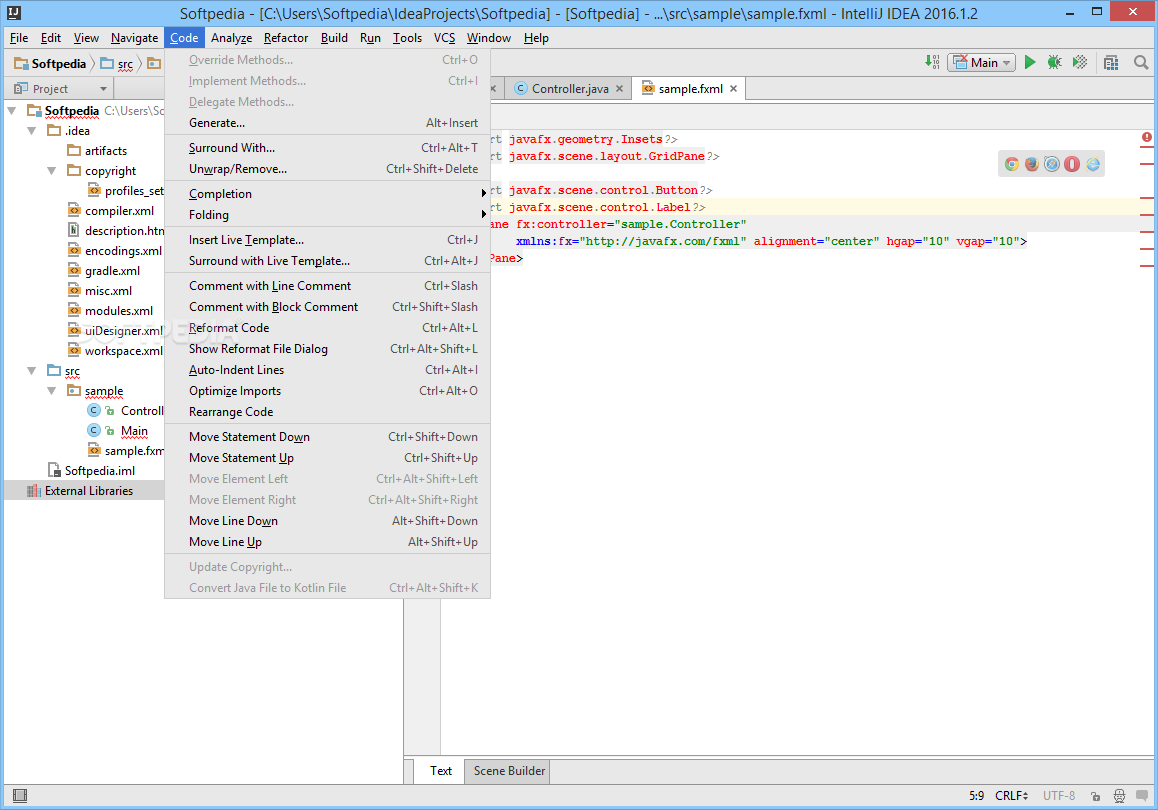Choose Insert Live Template... entry
The image size is (1158, 810).
[328, 240]
